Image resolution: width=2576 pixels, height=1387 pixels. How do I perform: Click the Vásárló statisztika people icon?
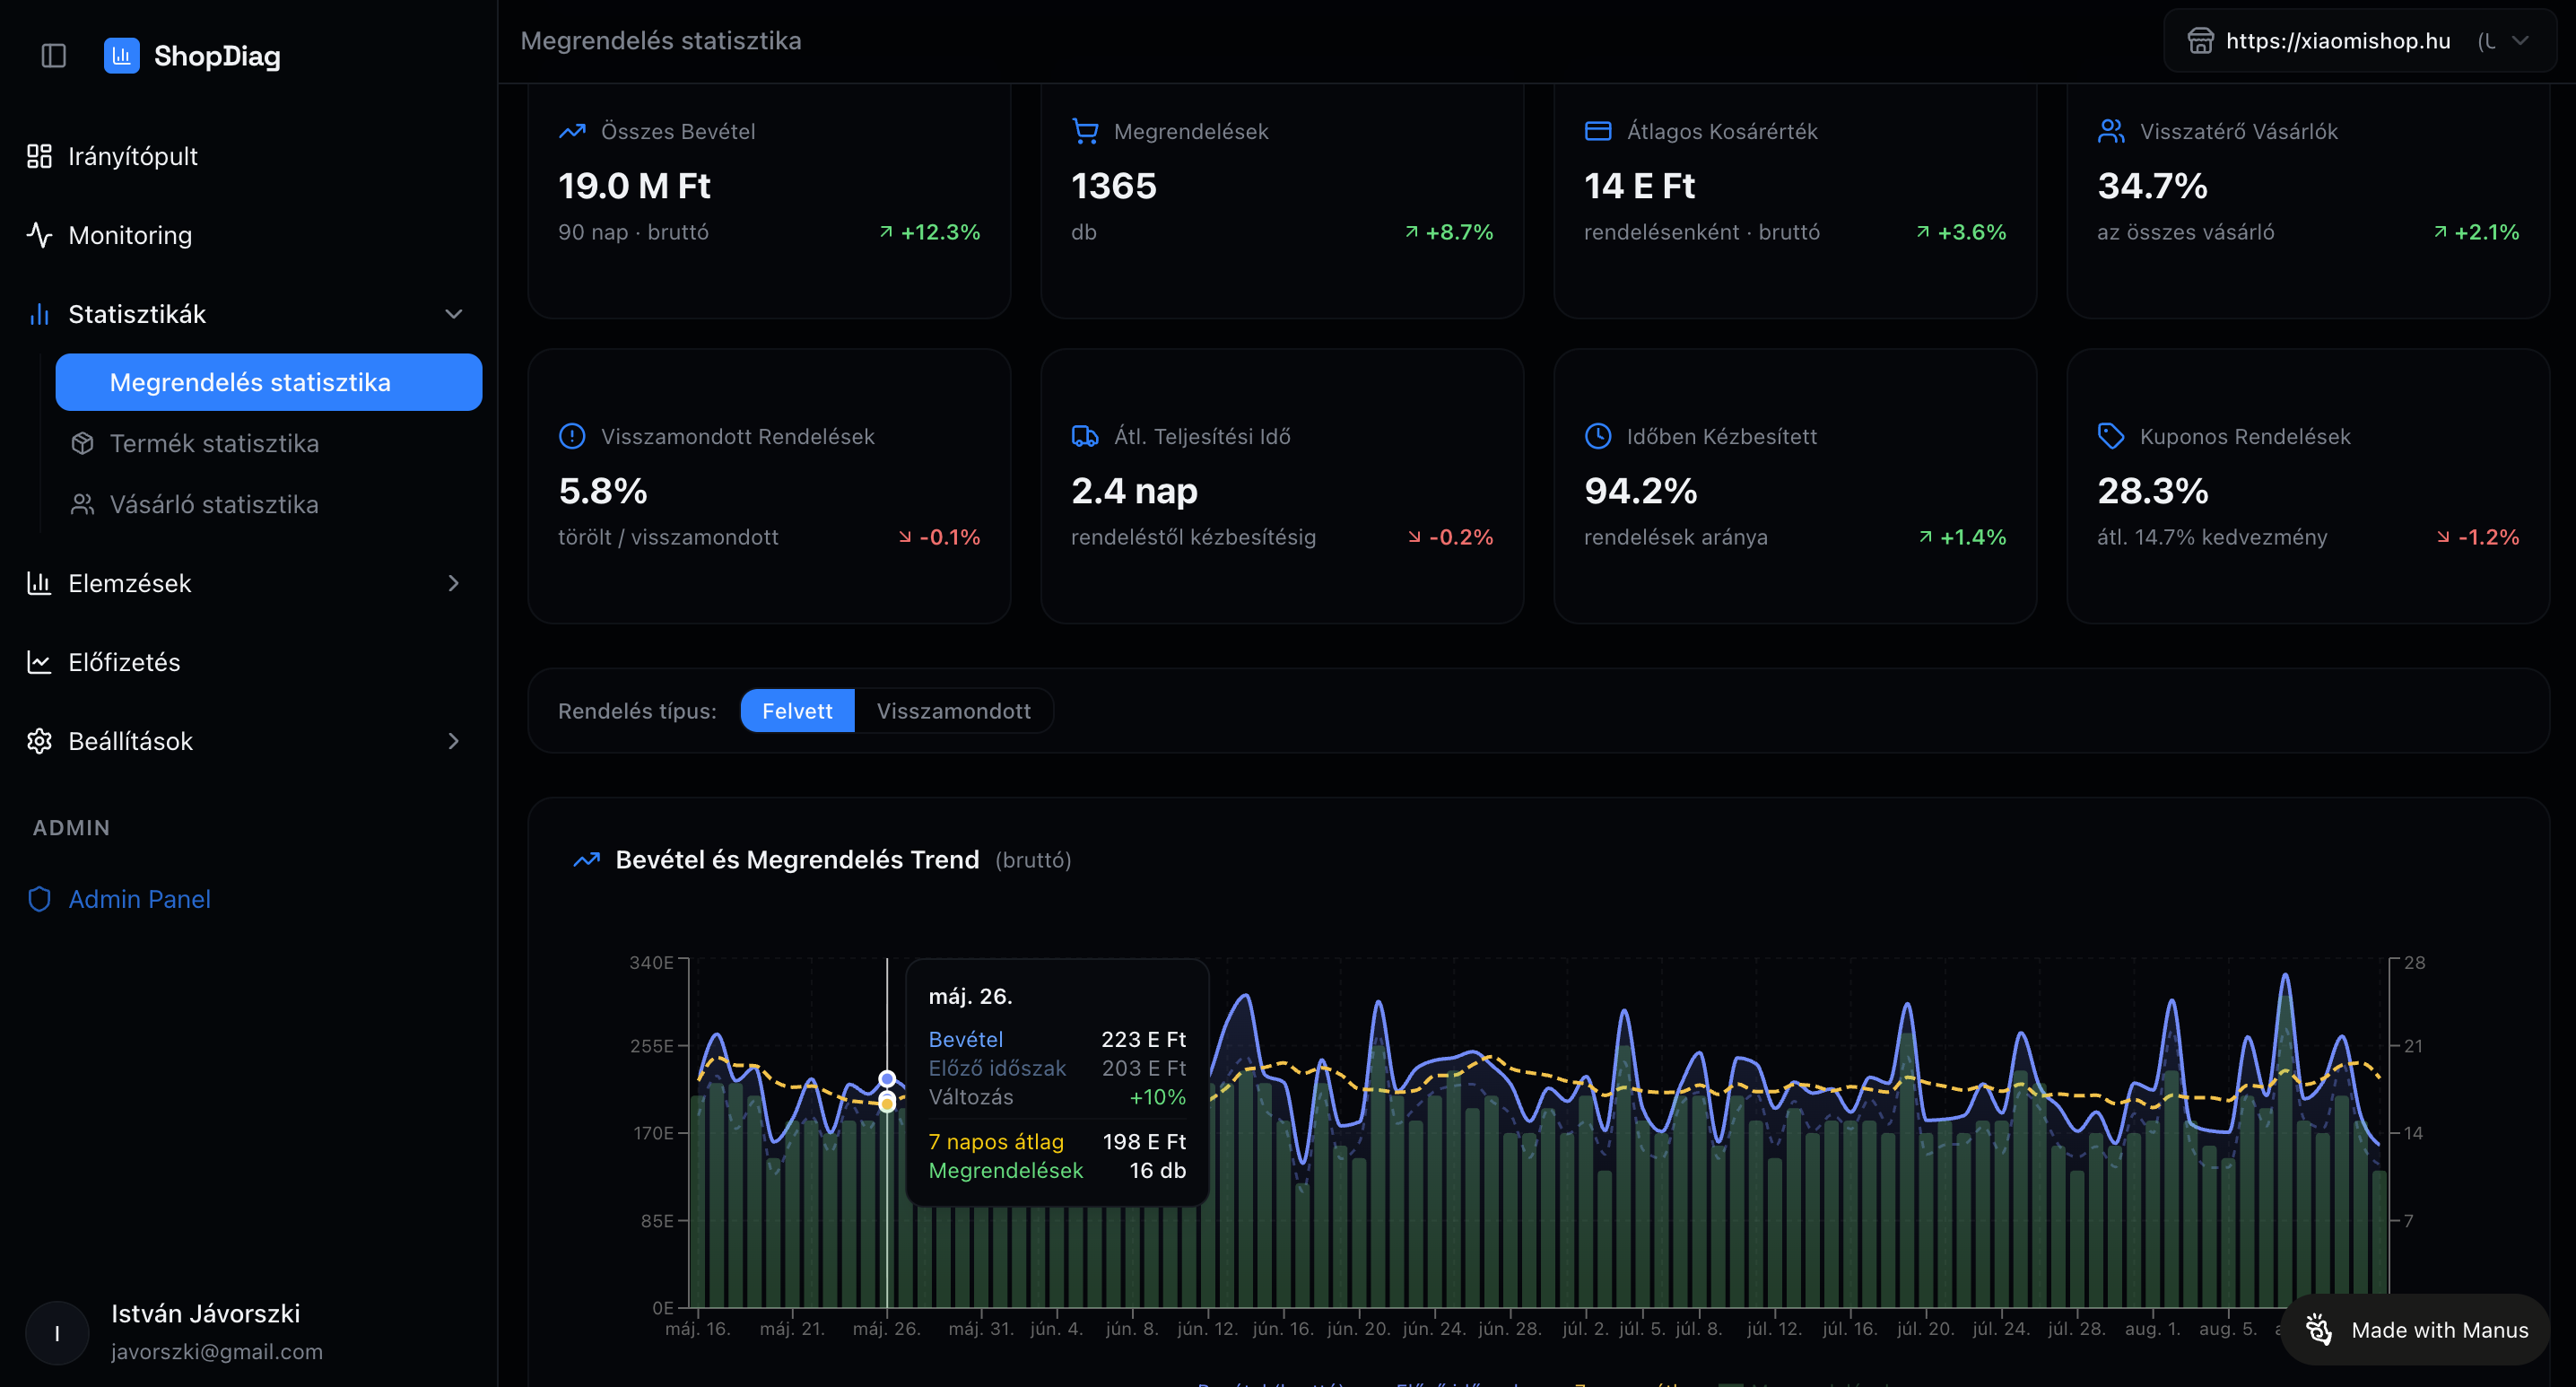(x=82, y=504)
